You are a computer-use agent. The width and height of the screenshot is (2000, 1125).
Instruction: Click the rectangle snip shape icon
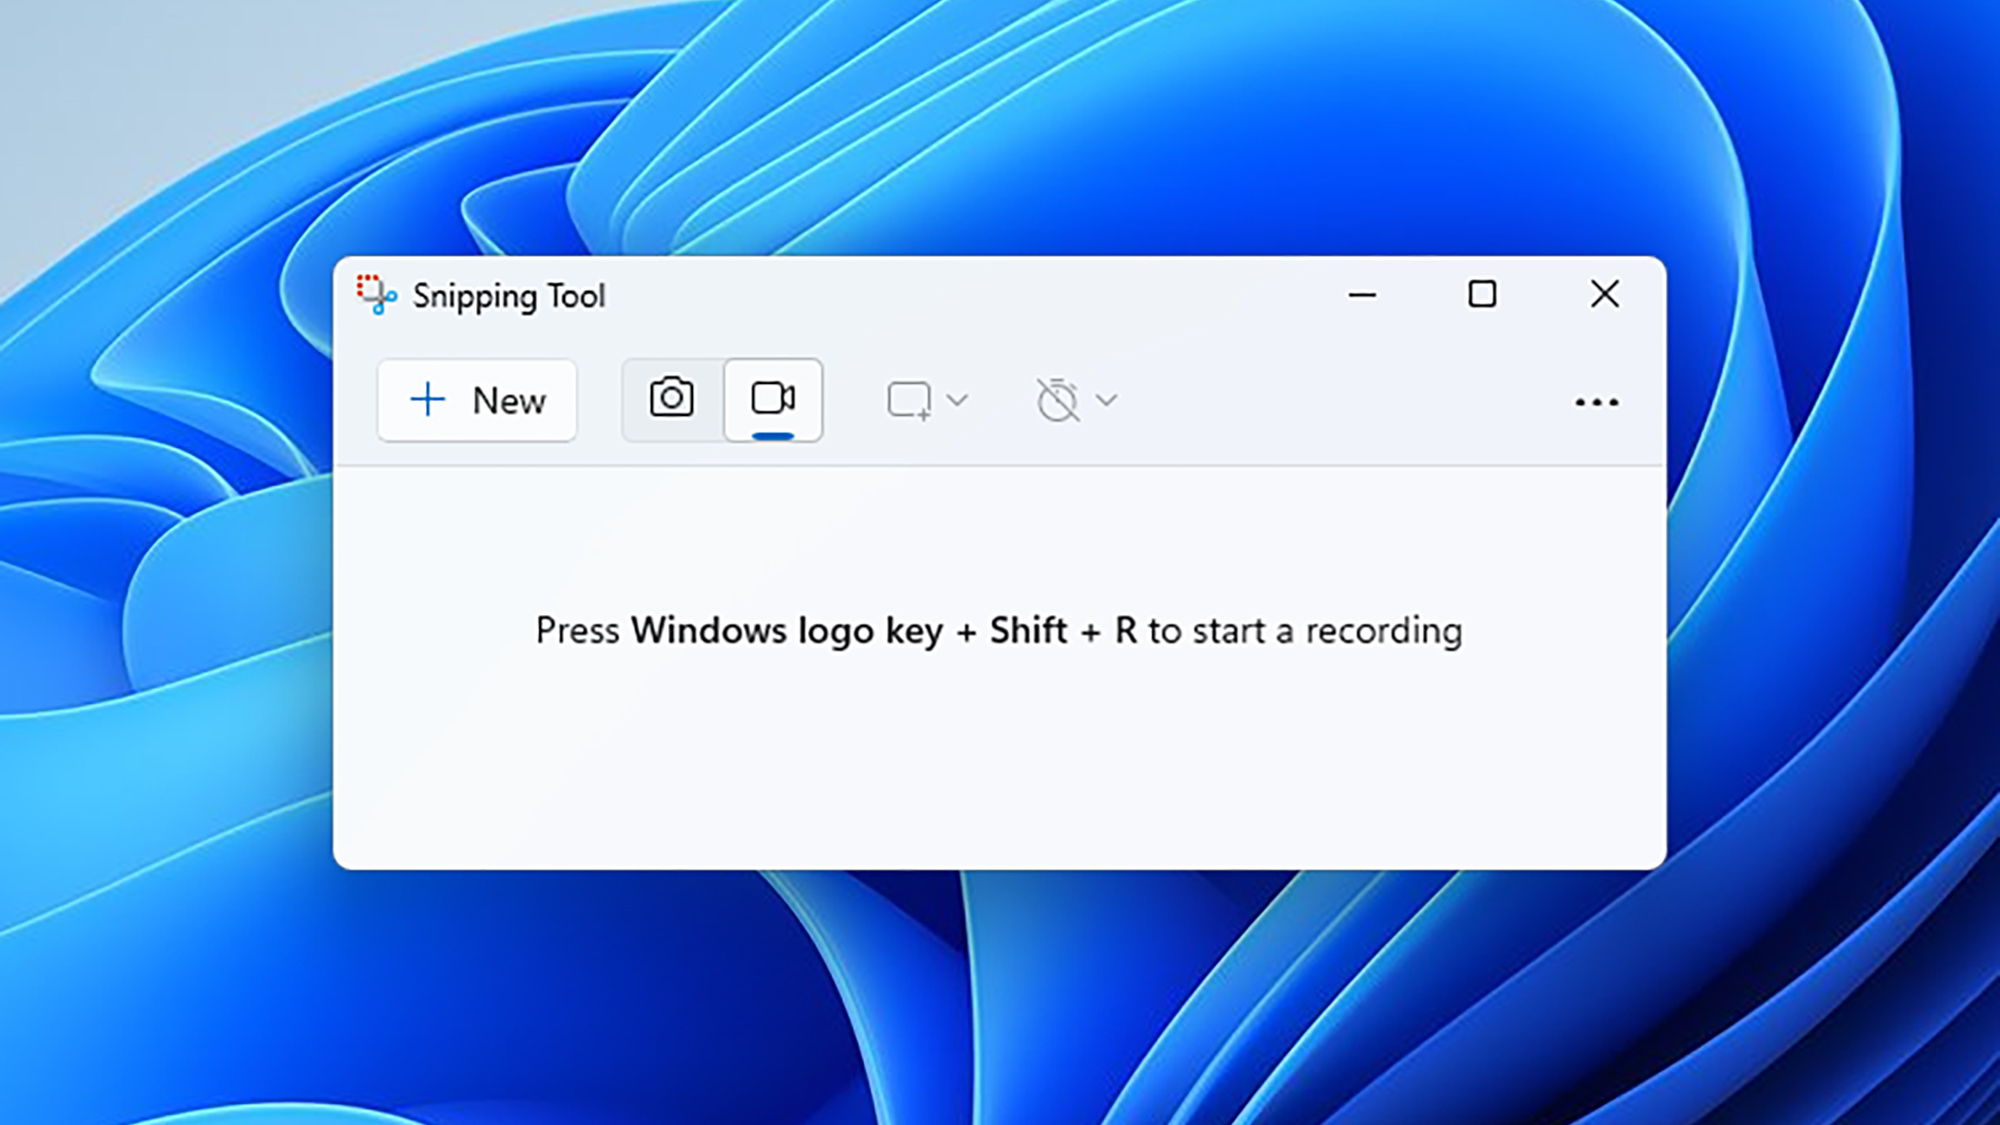[x=908, y=399]
